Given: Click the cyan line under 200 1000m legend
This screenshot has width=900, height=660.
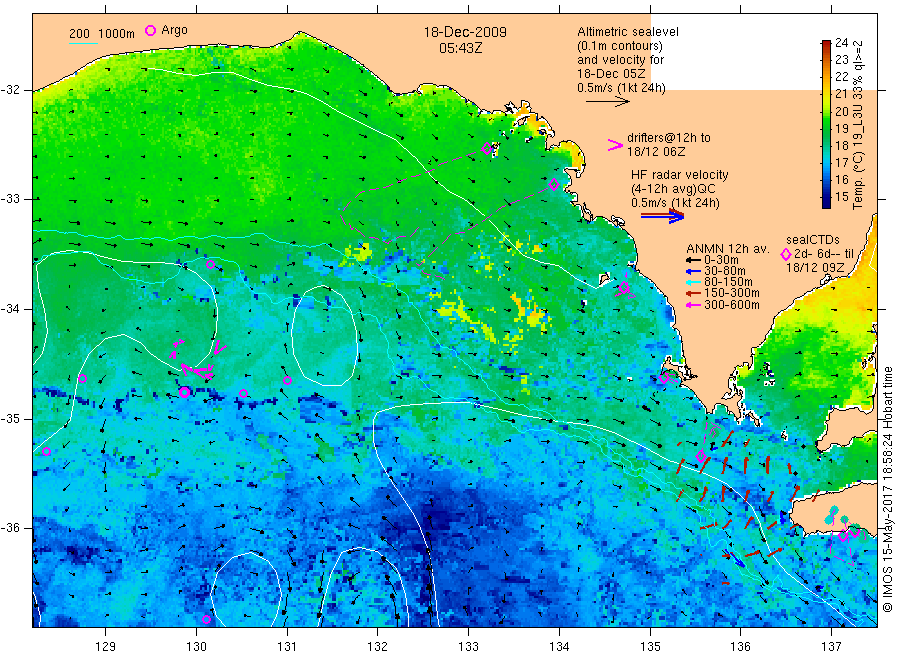Looking at the screenshot, I should coord(83,42).
